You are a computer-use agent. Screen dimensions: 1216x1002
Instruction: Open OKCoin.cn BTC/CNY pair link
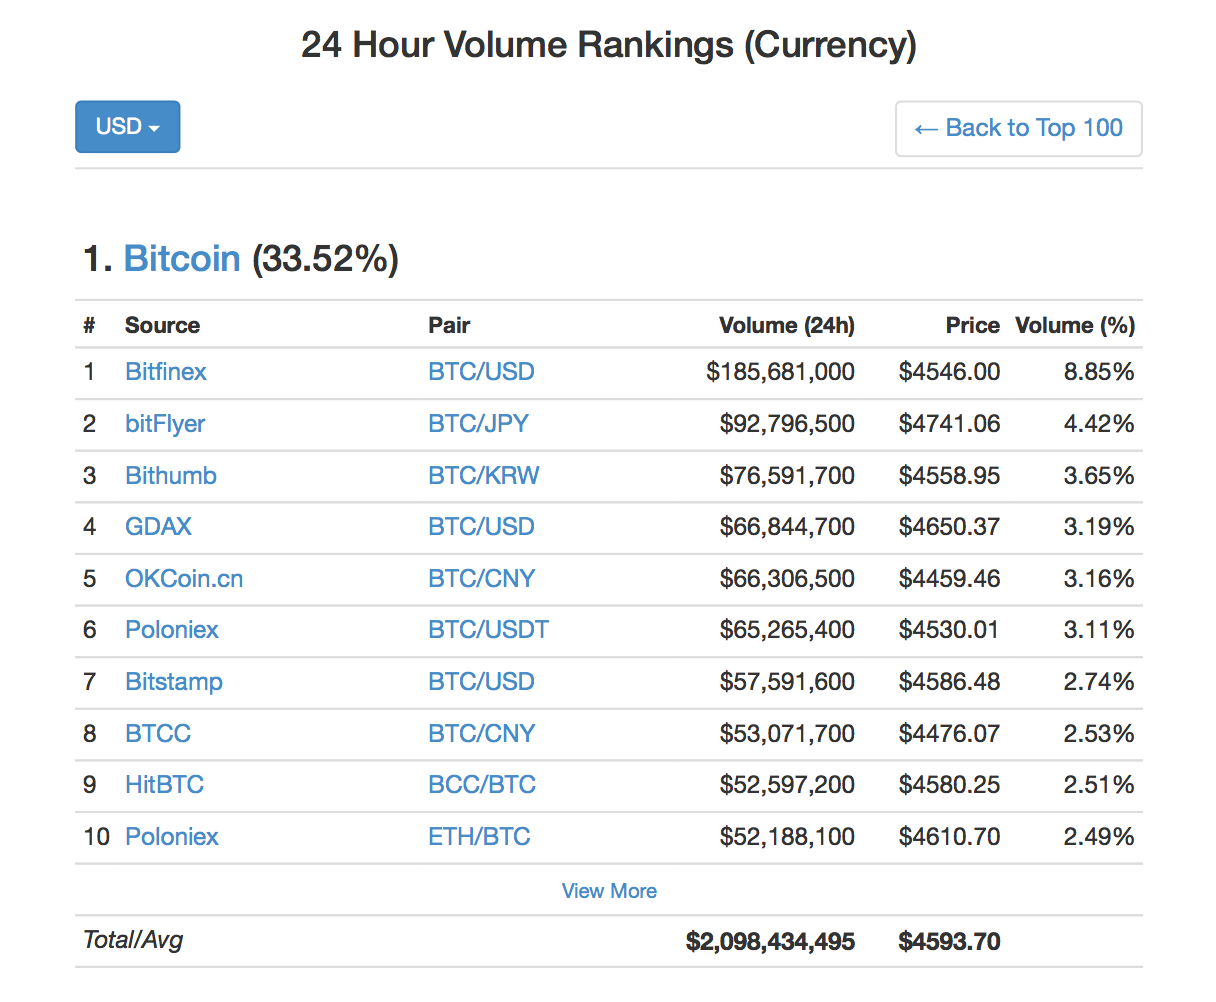482,578
